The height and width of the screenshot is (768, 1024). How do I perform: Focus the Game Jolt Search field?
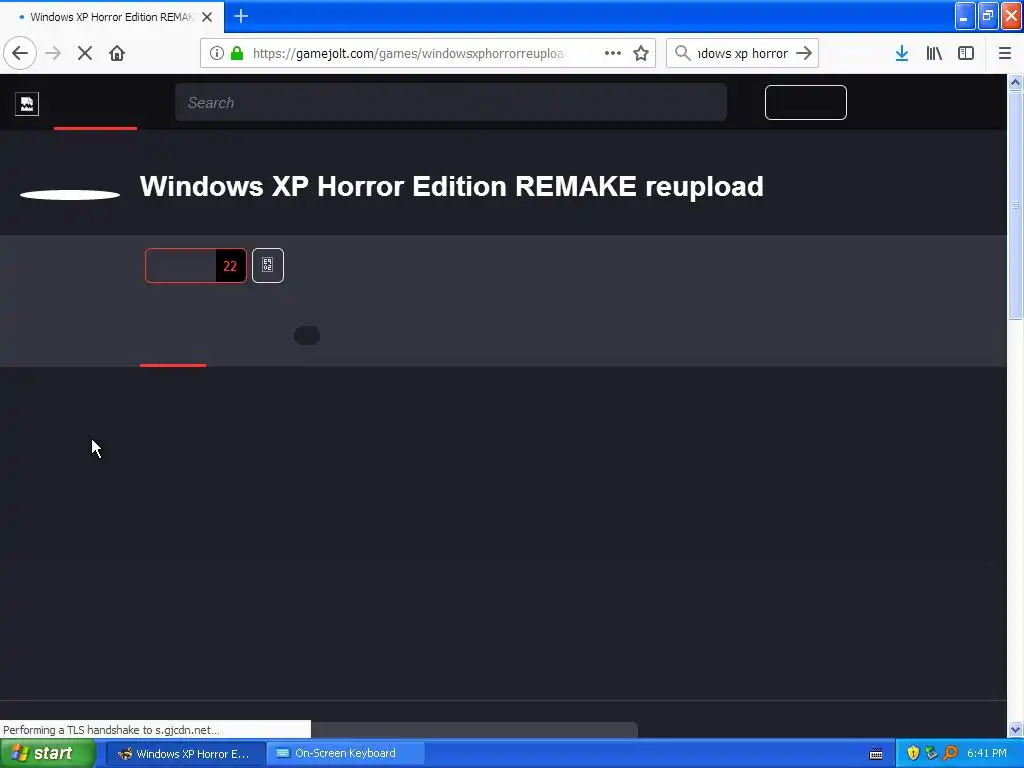(x=451, y=103)
